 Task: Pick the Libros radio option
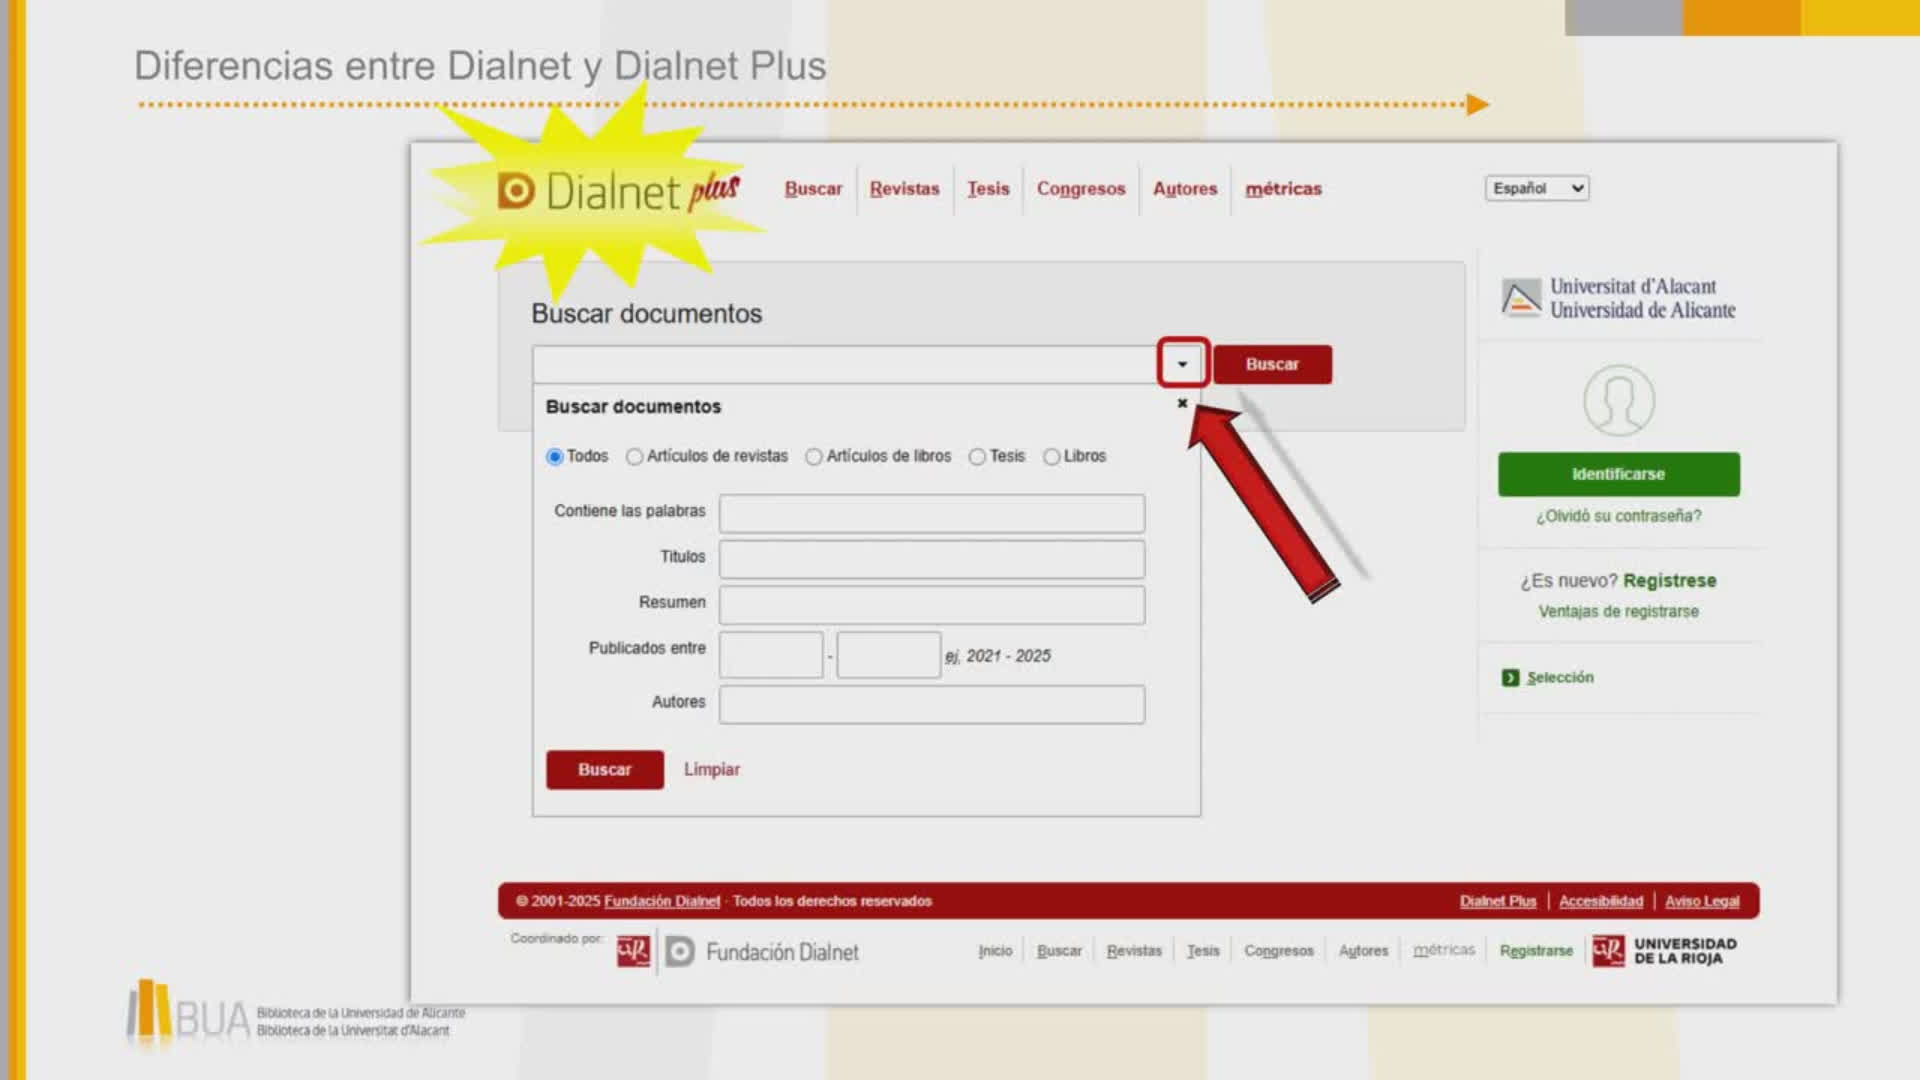1051,457
